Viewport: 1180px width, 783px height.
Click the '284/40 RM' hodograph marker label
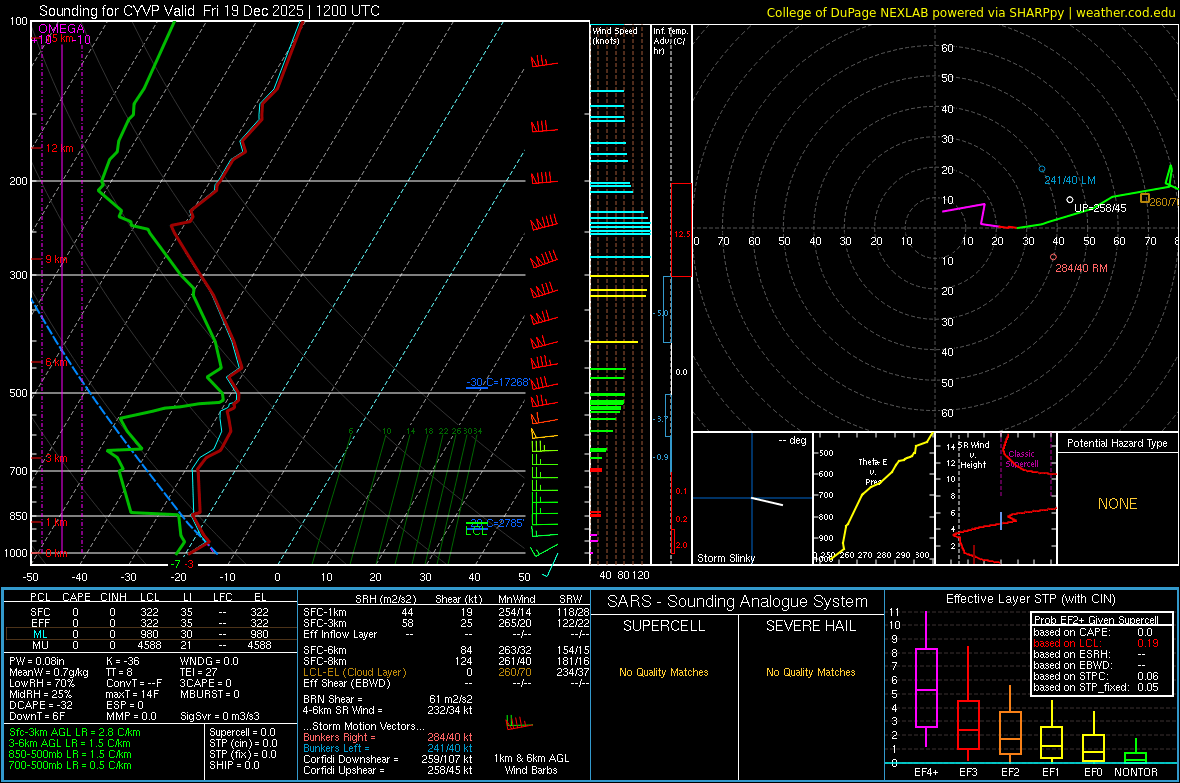tap(1081, 268)
